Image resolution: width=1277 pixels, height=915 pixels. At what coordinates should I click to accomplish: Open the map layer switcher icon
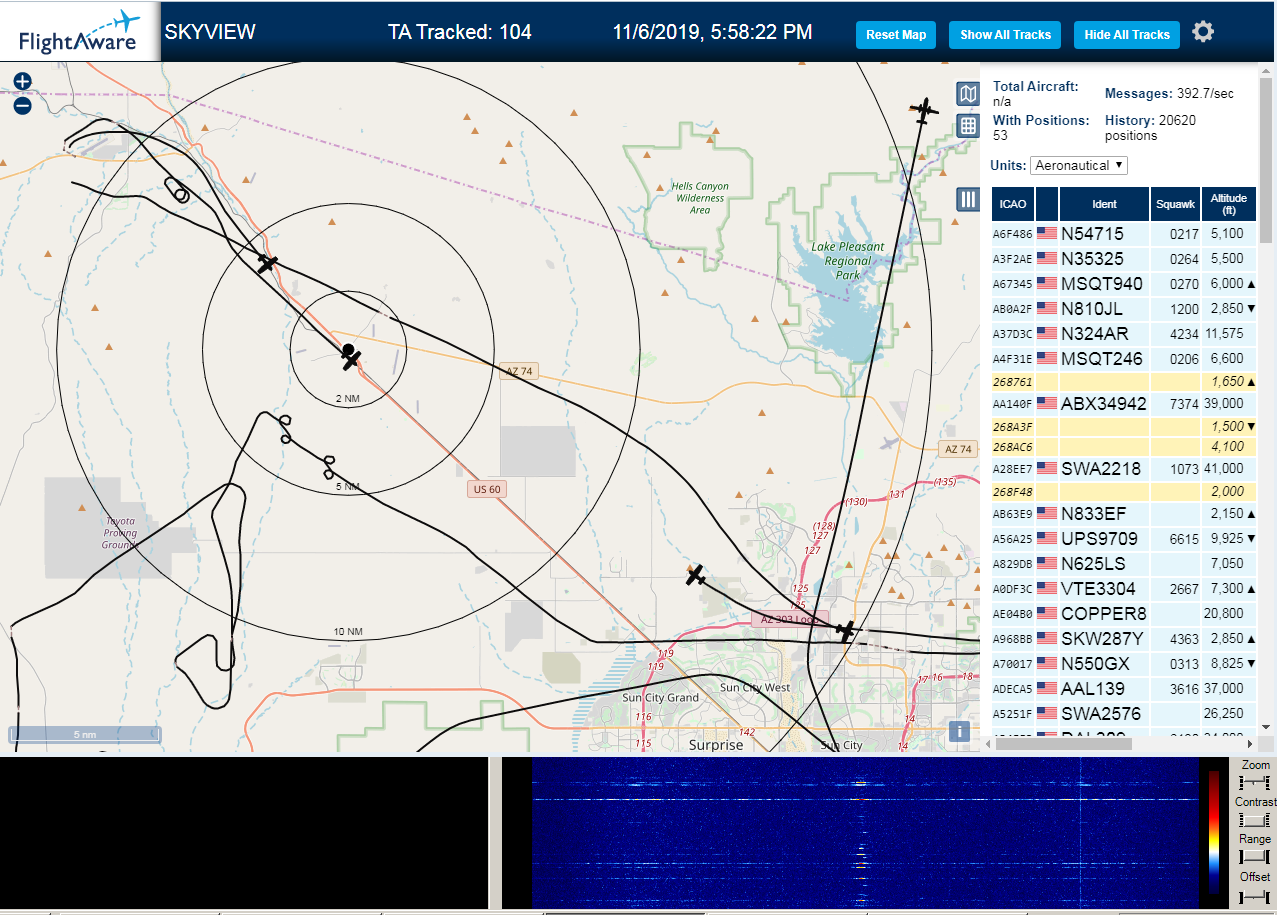click(967, 94)
